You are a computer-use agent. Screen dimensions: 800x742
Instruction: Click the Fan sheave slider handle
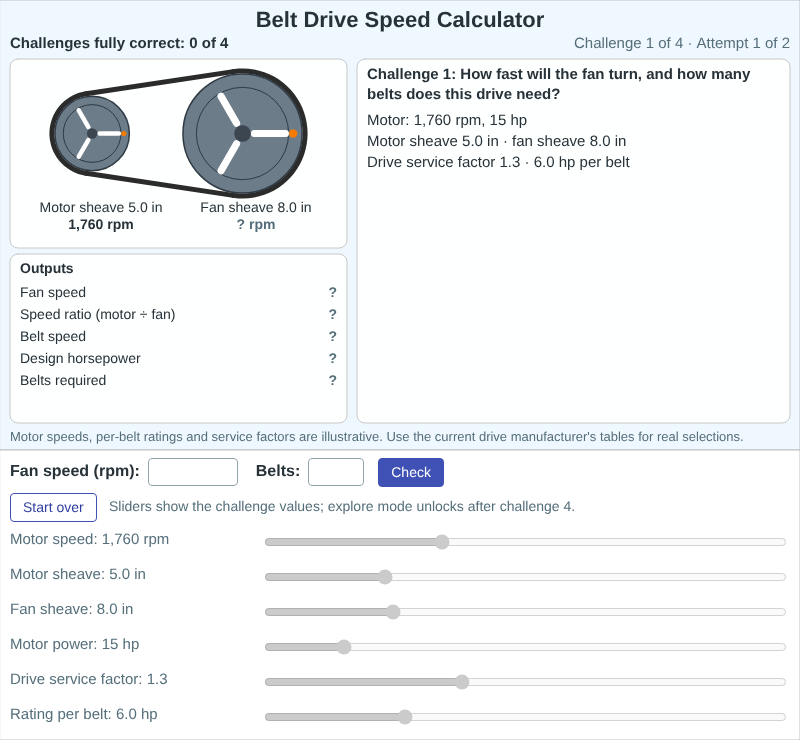tap(393, 612)
